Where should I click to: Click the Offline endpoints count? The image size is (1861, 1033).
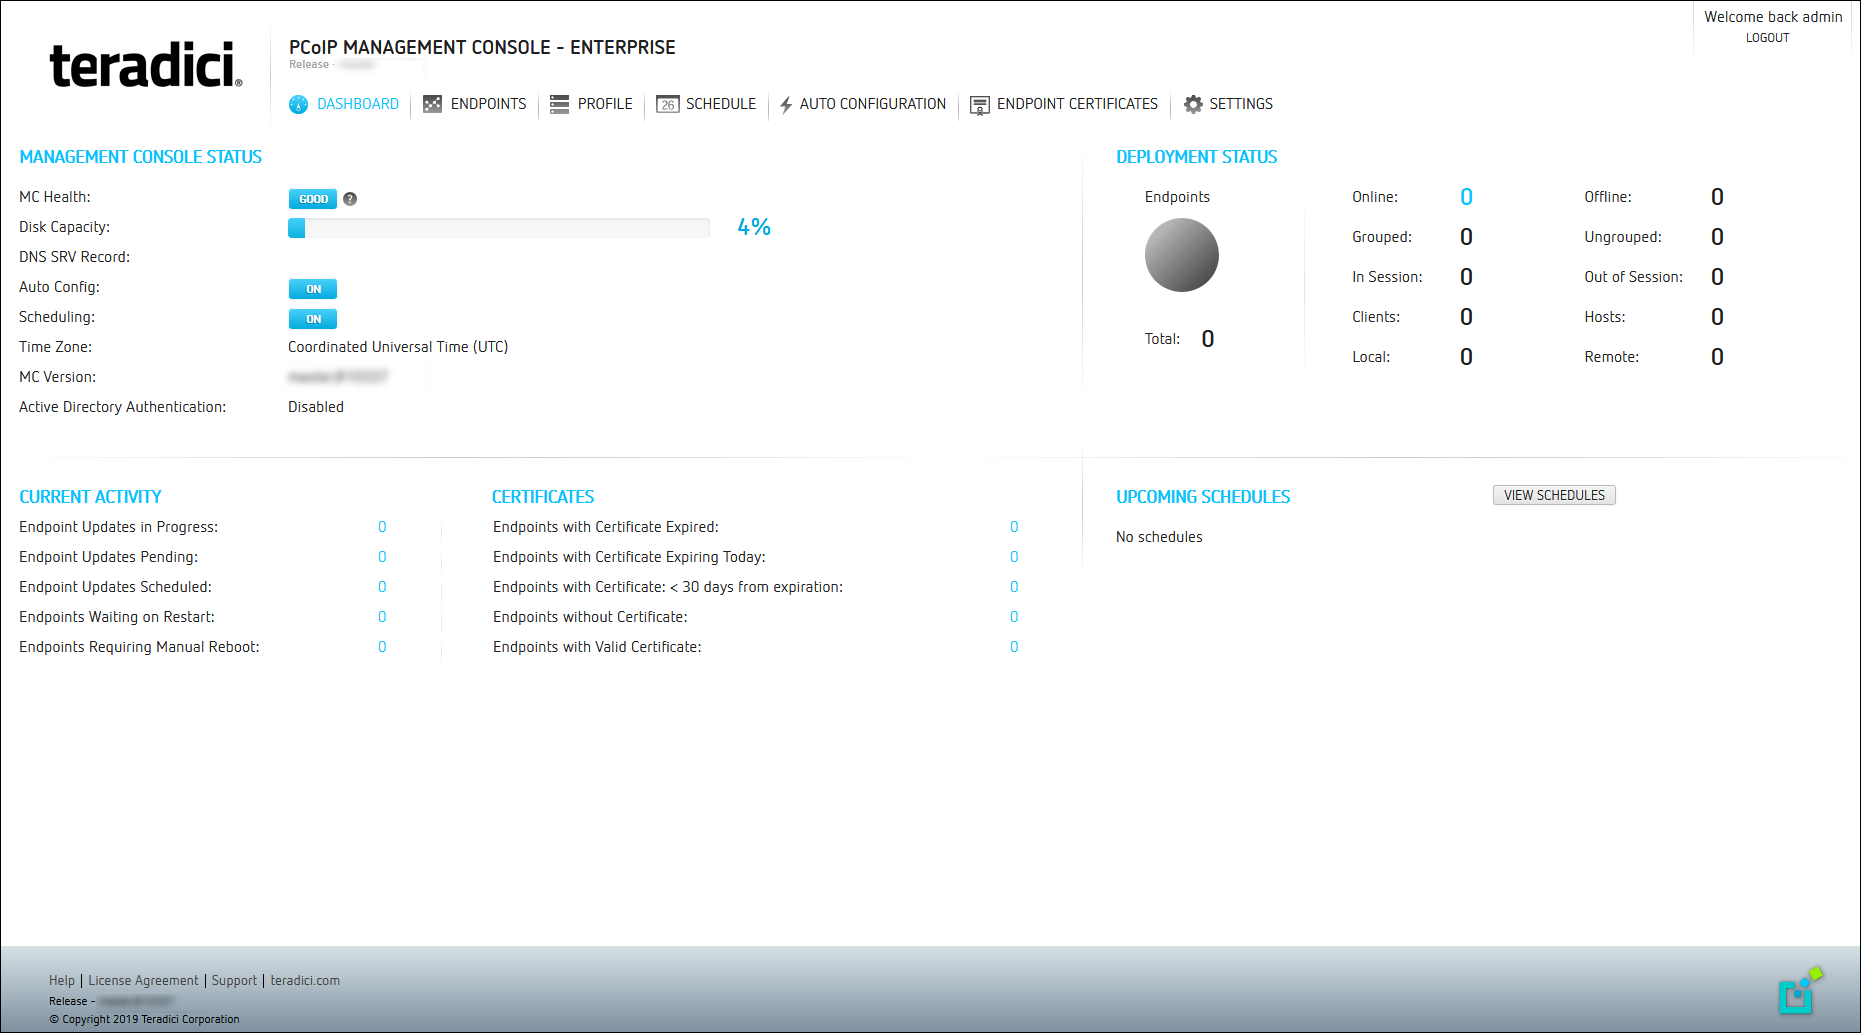point(1717,197)
